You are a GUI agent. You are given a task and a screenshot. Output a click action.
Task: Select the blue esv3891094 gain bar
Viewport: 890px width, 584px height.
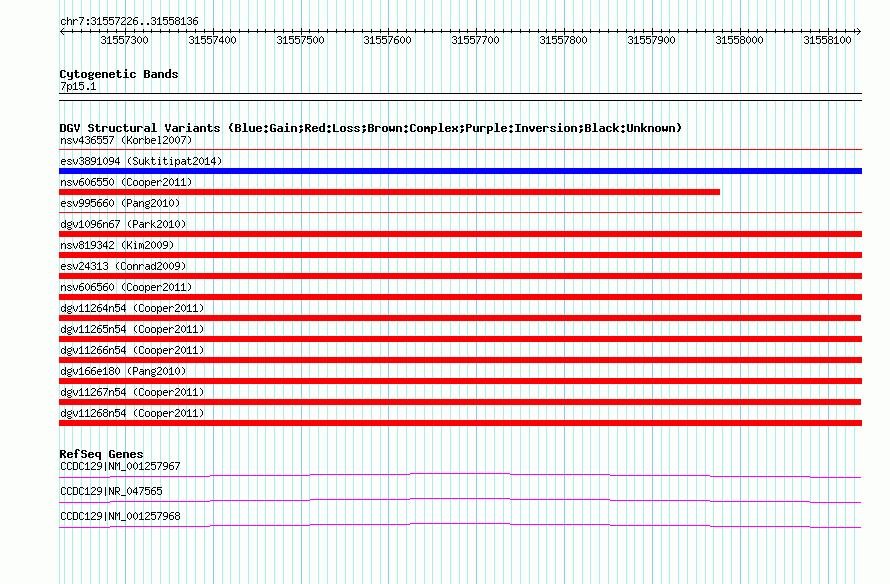pyautogui.click(x=460, y=171)
